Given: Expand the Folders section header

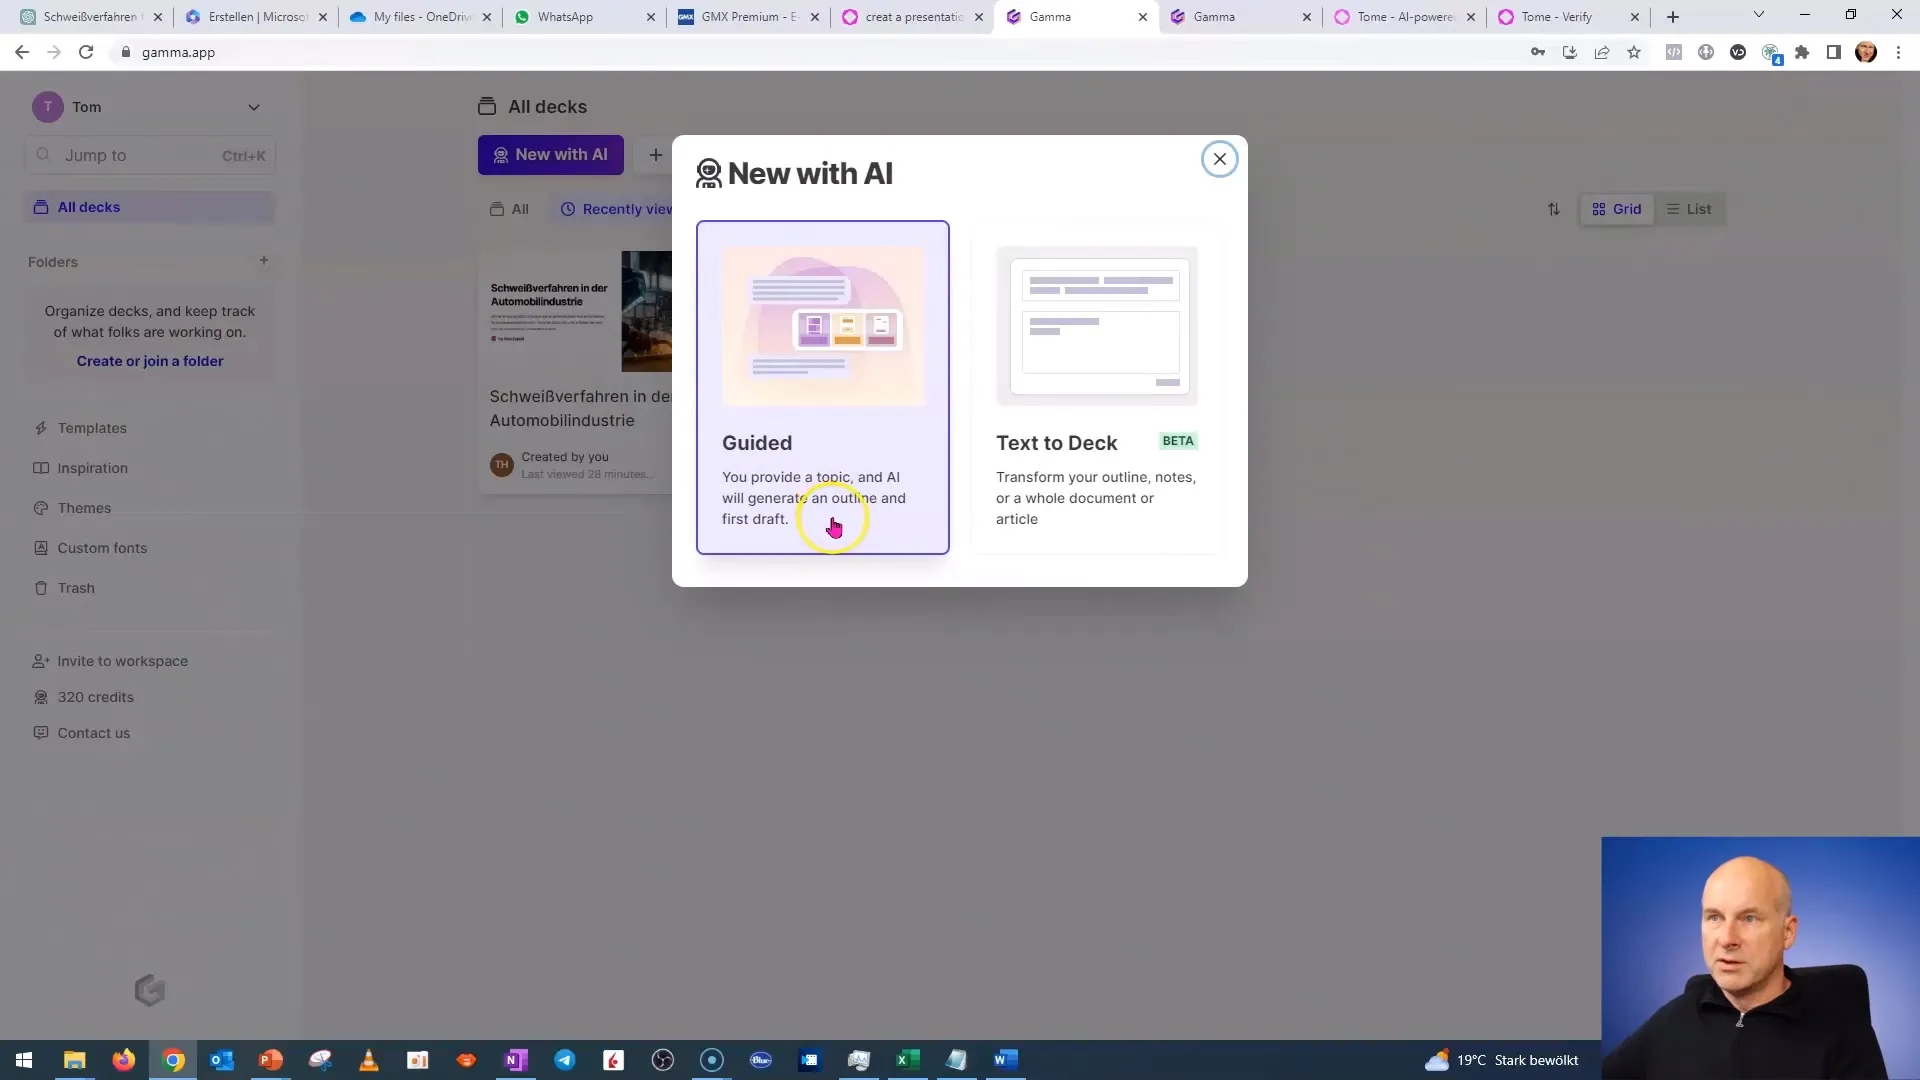Looking at the screenshot, I should (x=53, y=261).
